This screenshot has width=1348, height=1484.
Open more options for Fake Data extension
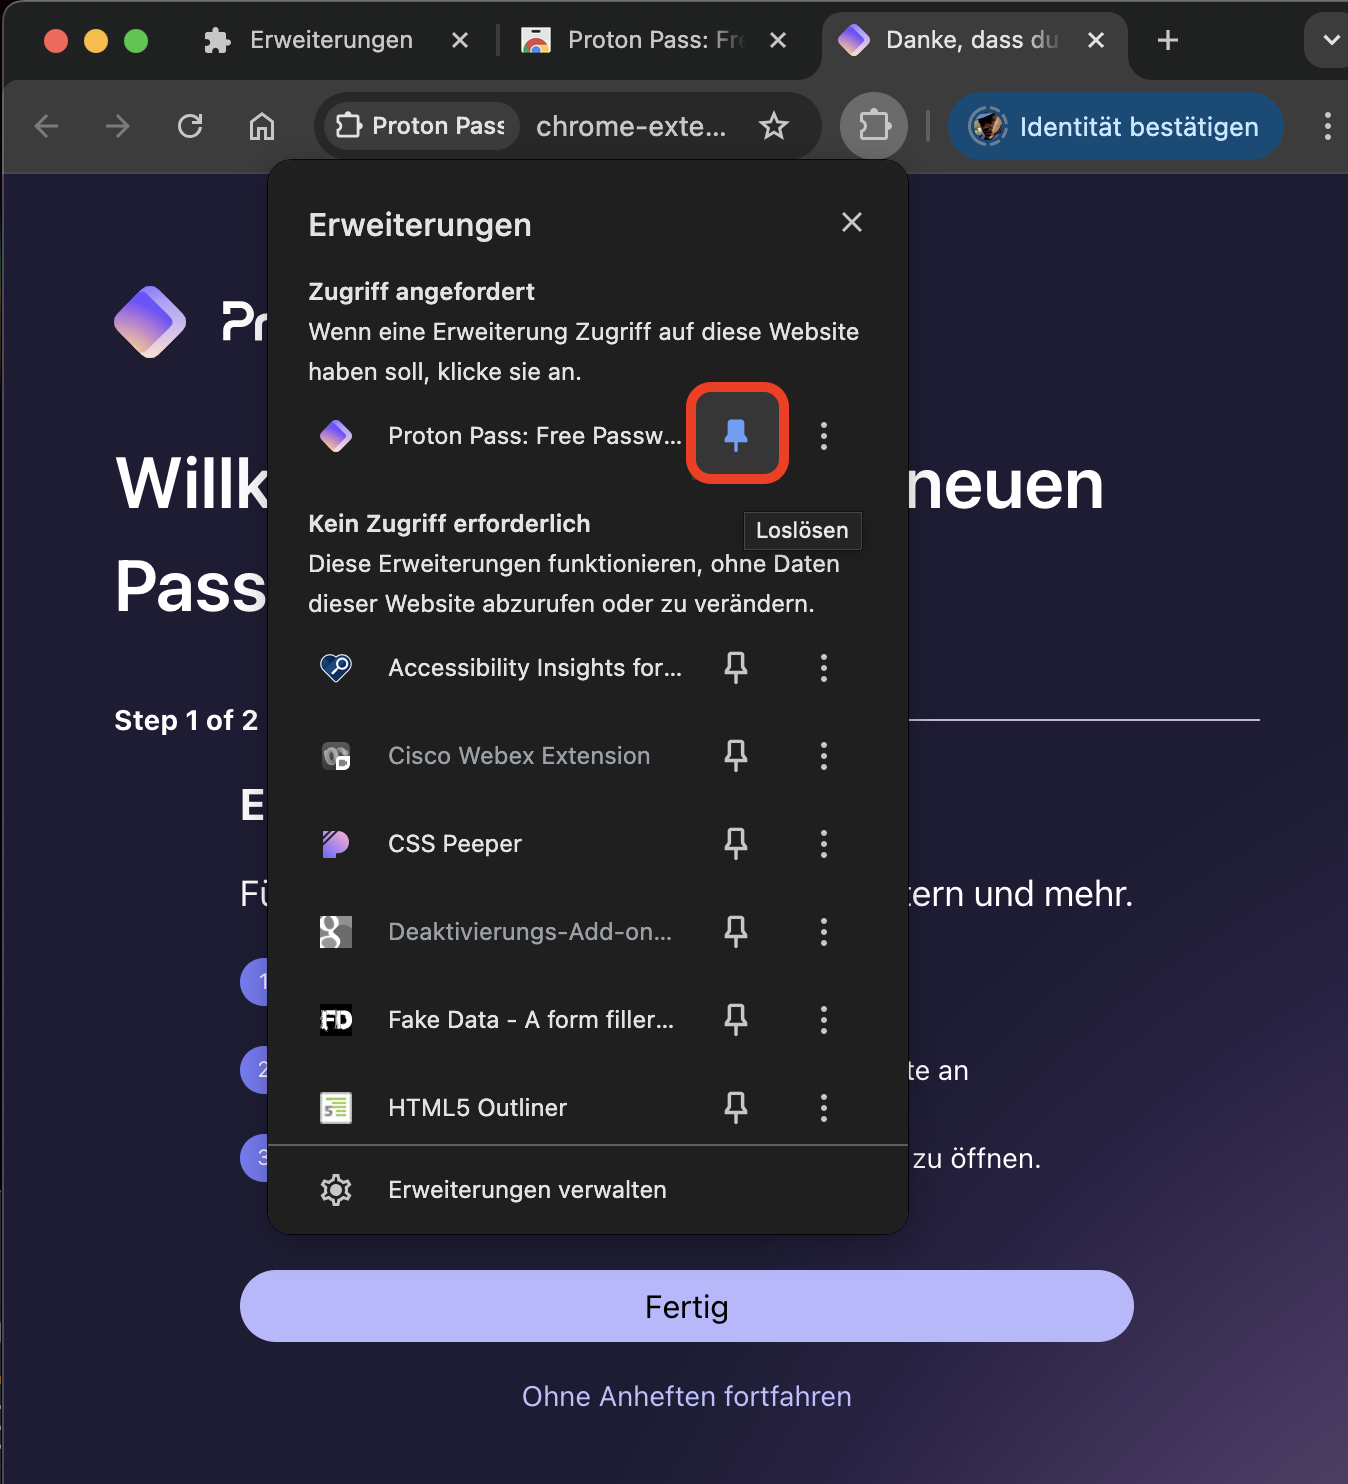824,1019
